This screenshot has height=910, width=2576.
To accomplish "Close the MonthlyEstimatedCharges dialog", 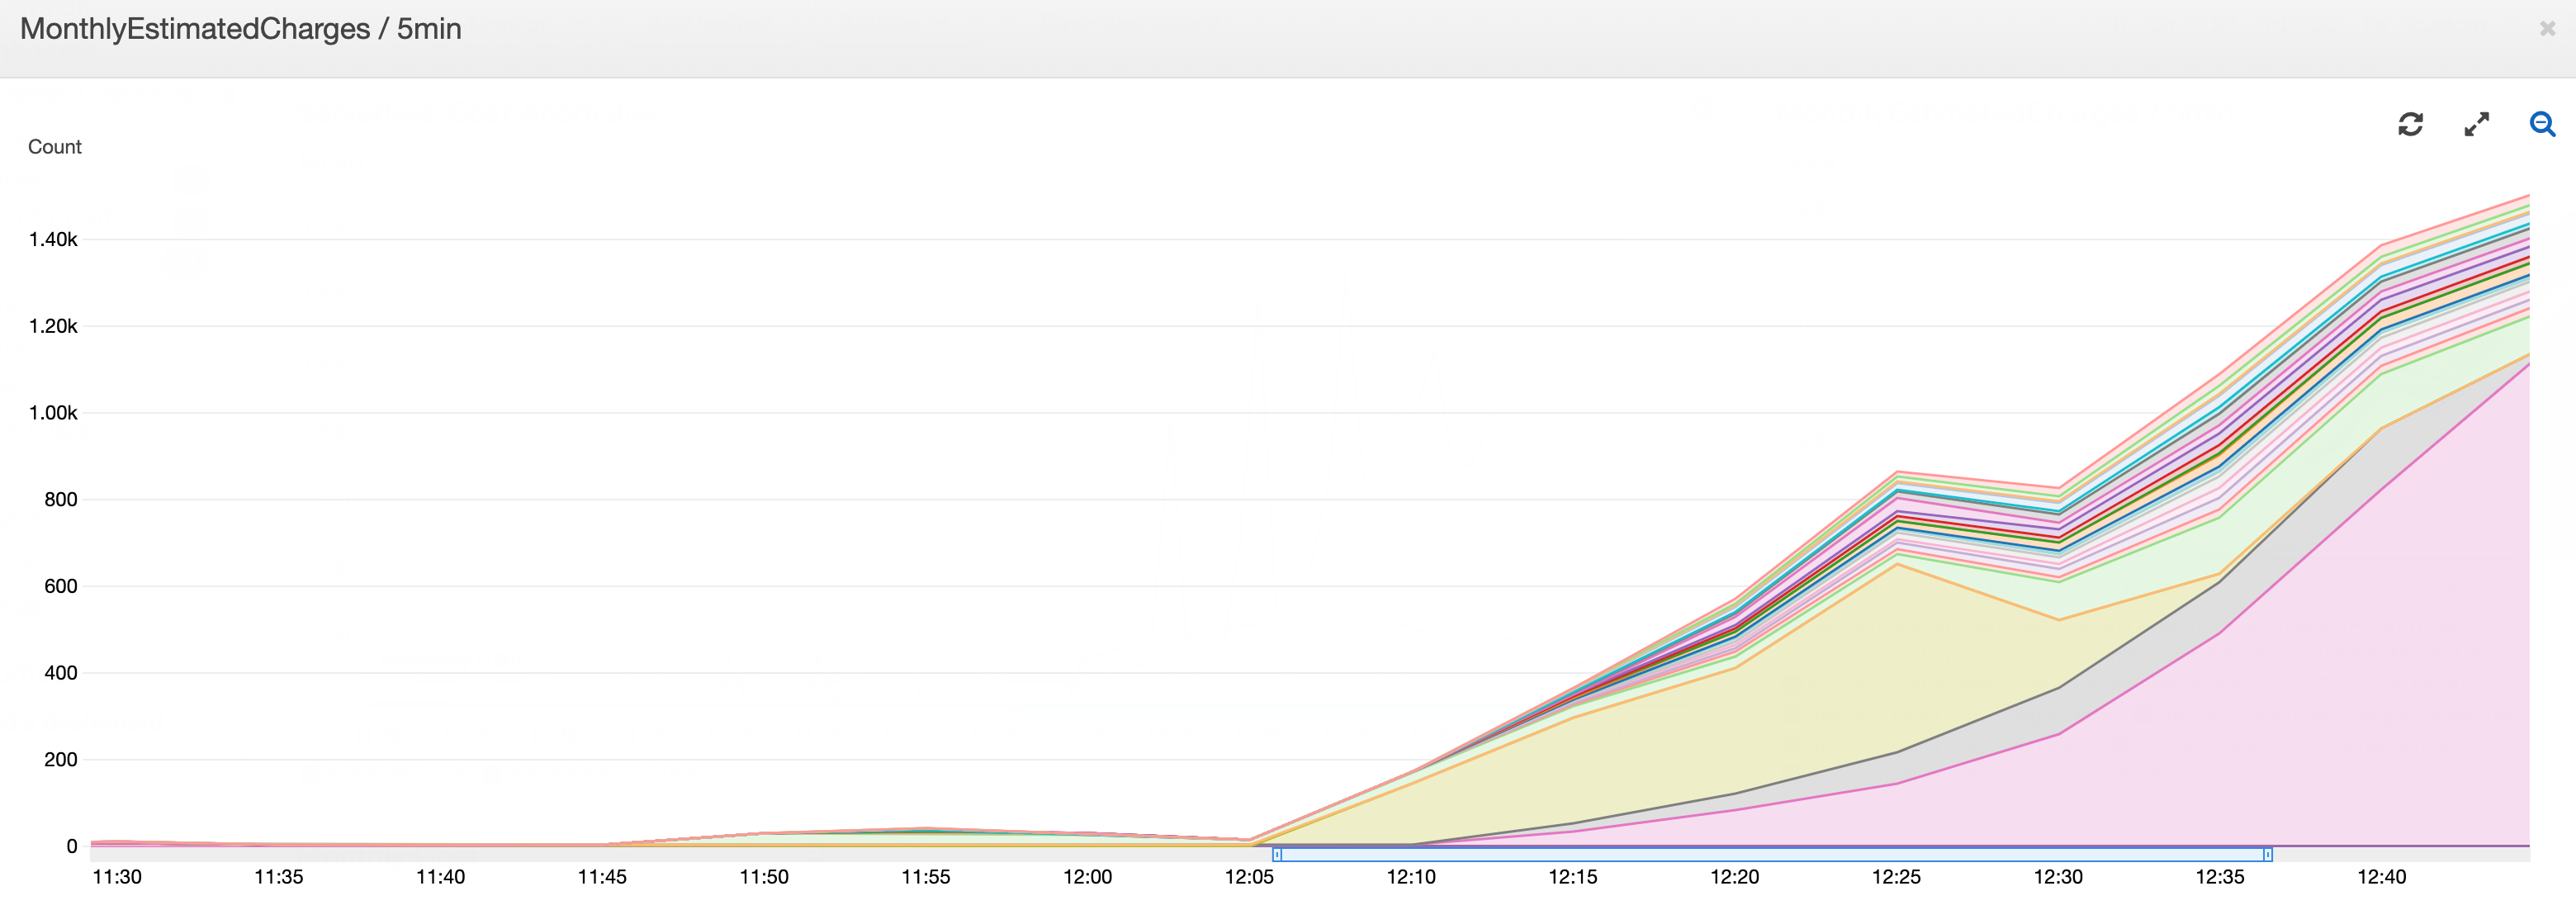I will click(x=2547, y=29).
